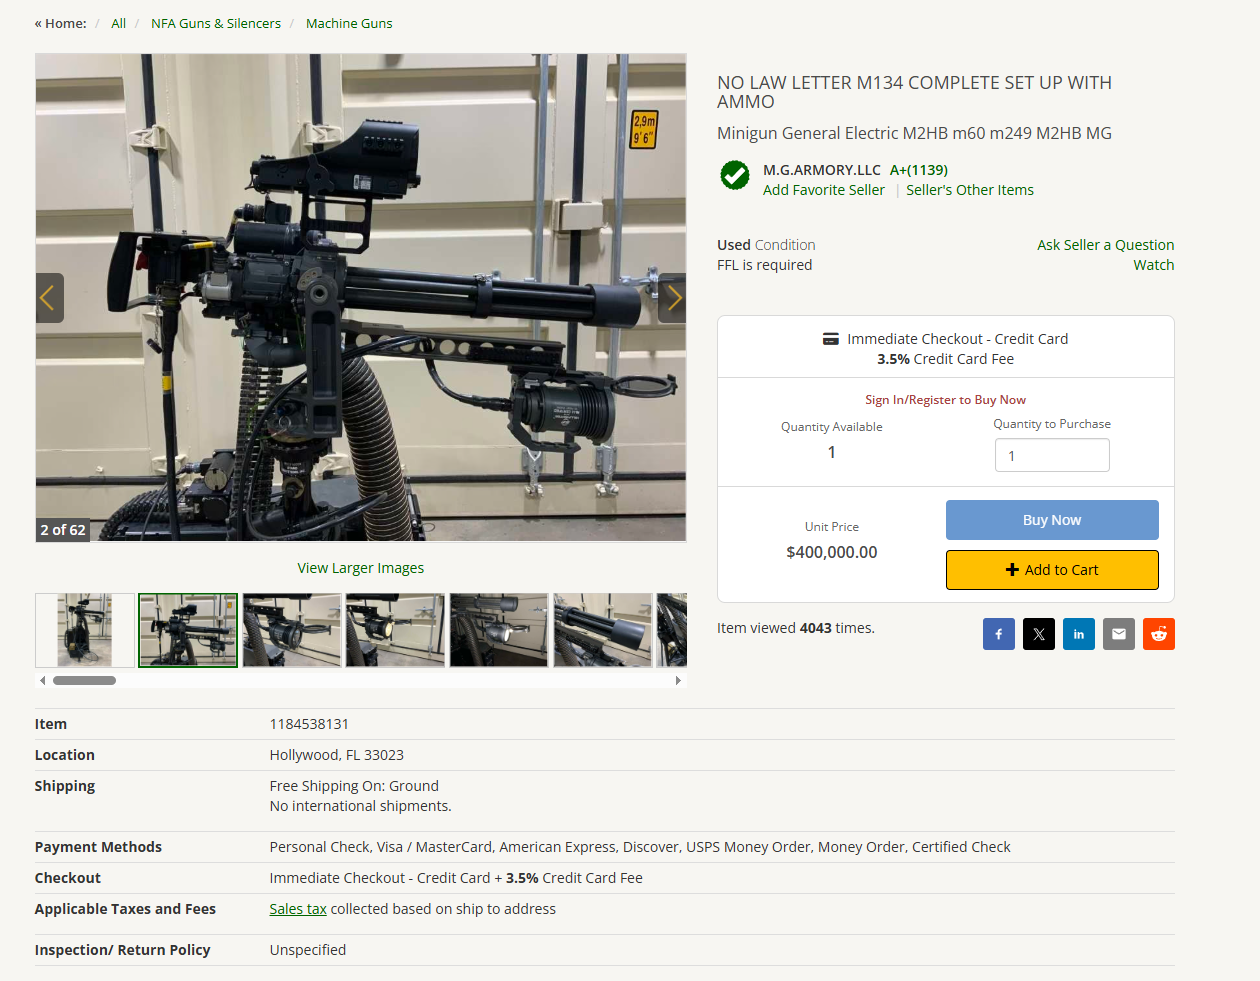1260x981 pixels.
Task: Watch this item
Action: tap(1153, 265)
